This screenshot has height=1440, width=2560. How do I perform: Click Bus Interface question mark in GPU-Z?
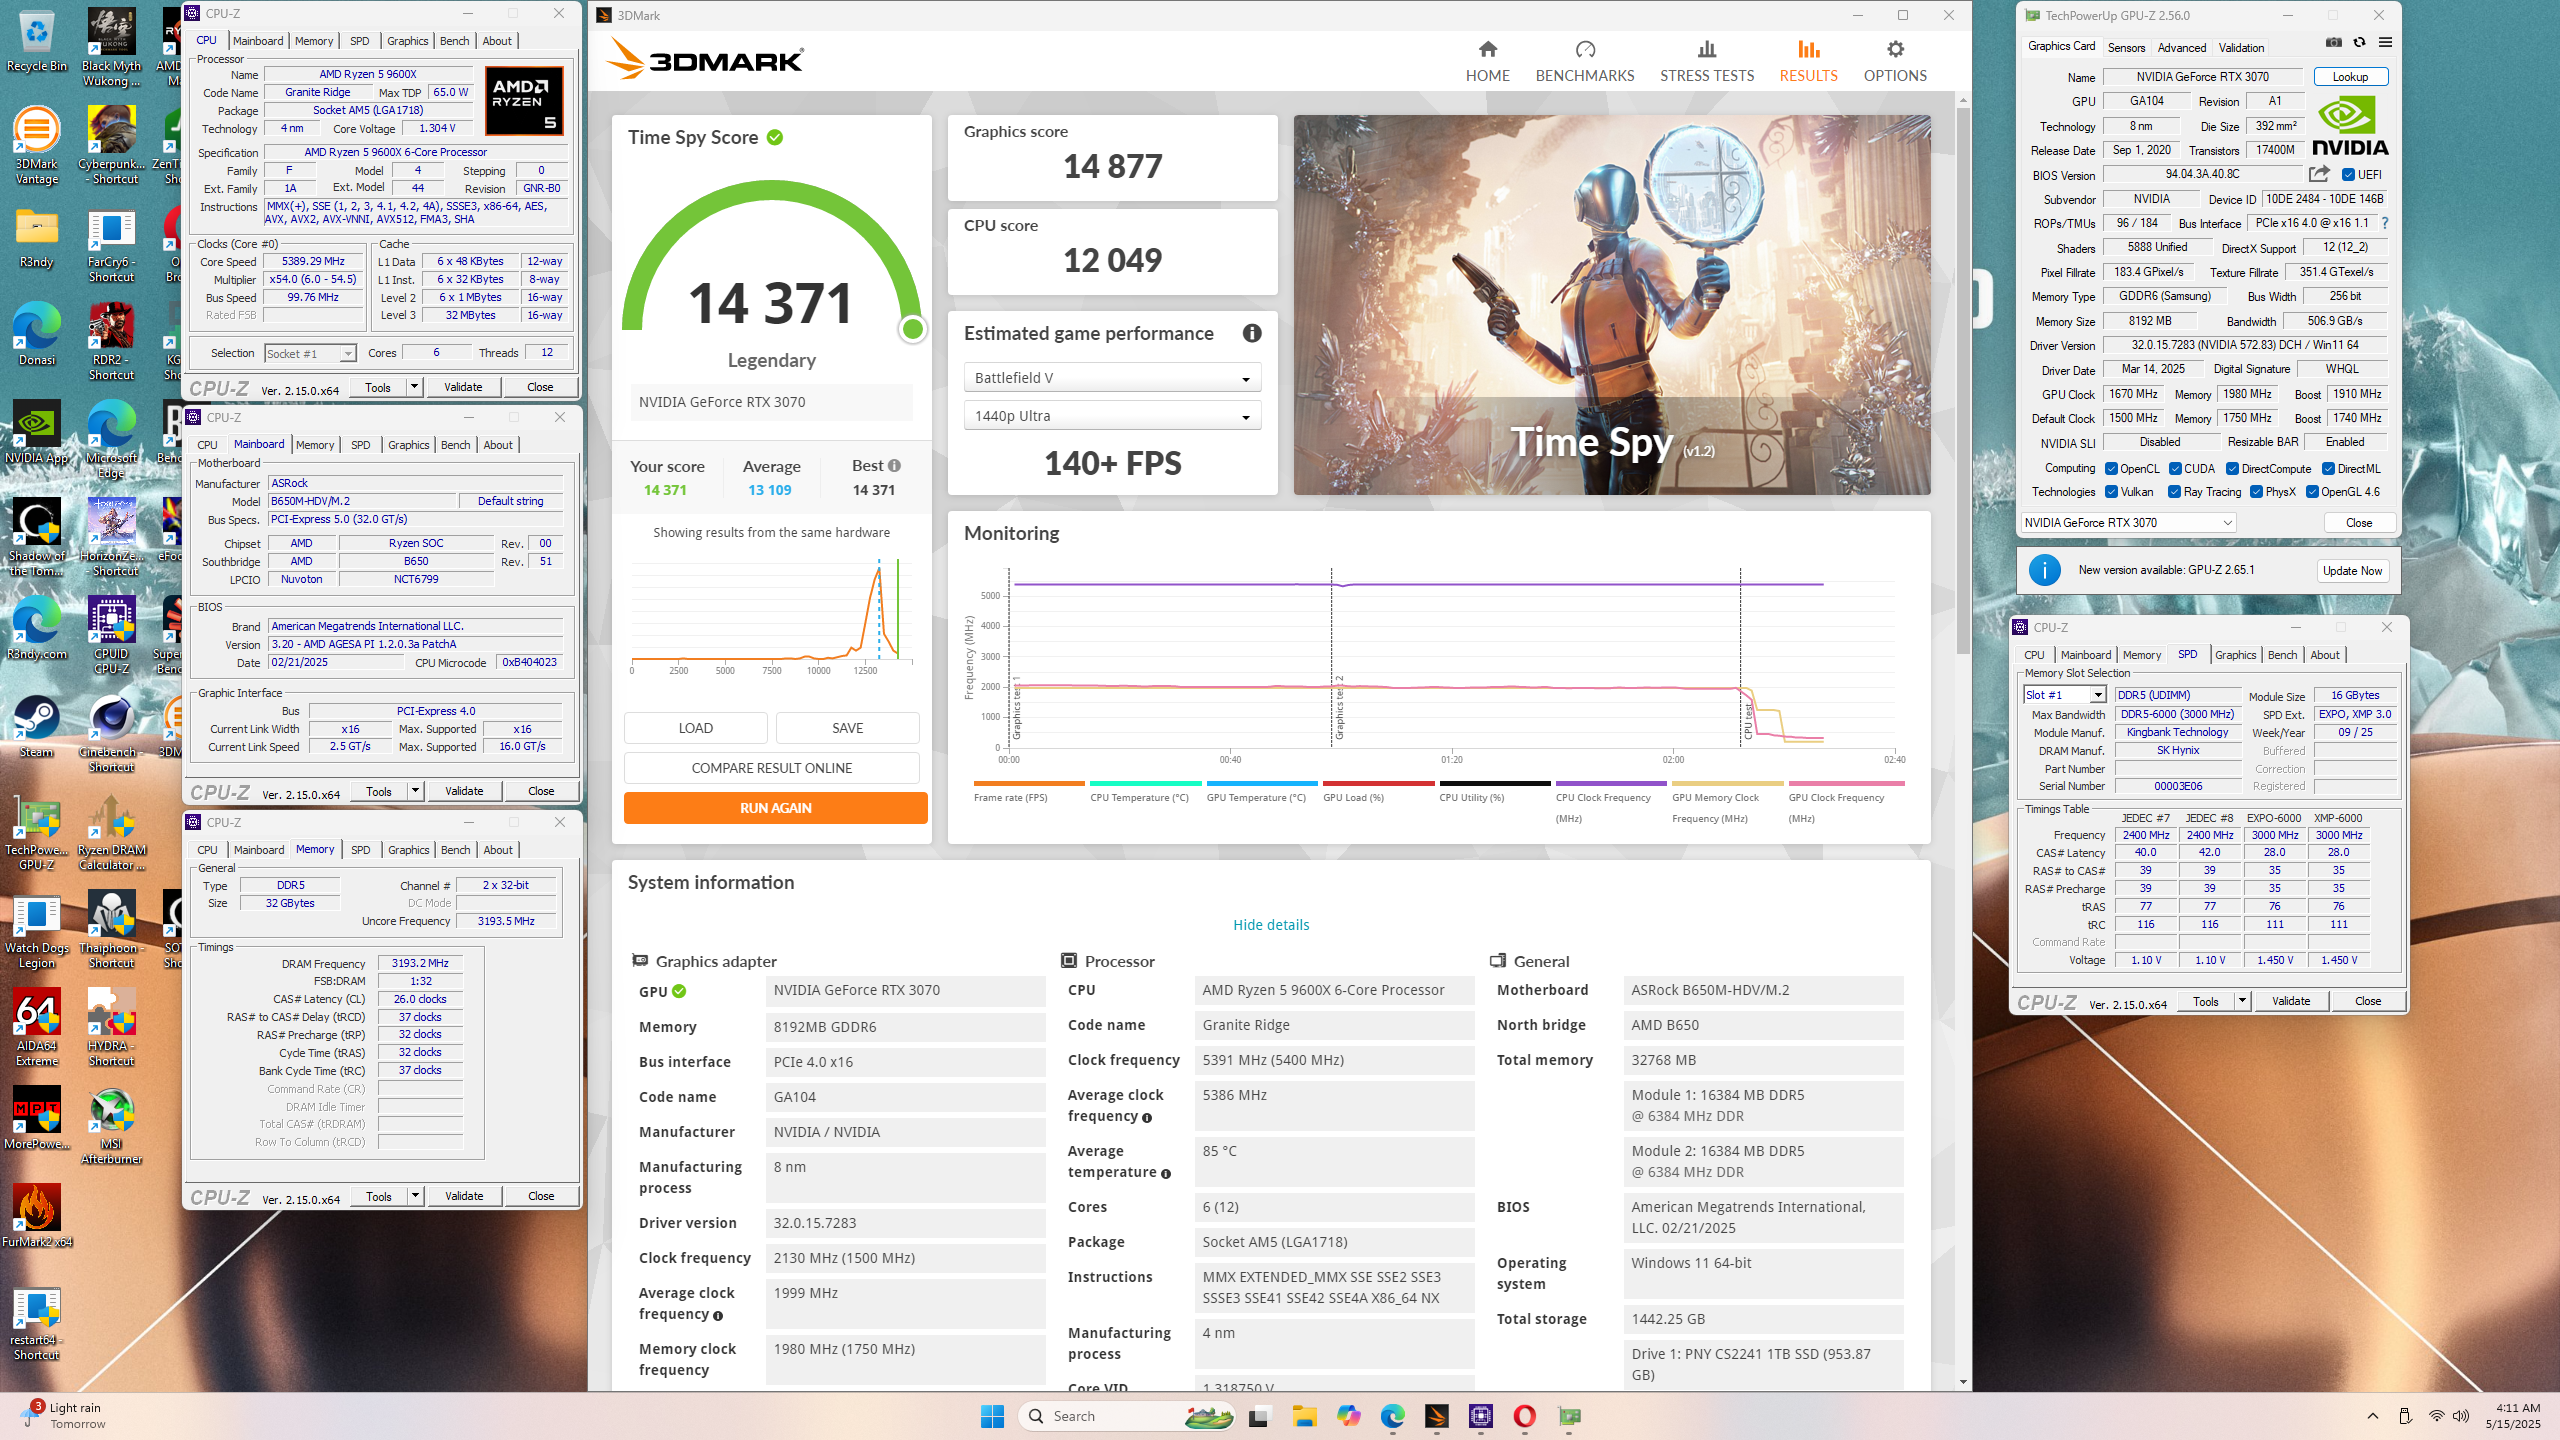(2385, 223)
